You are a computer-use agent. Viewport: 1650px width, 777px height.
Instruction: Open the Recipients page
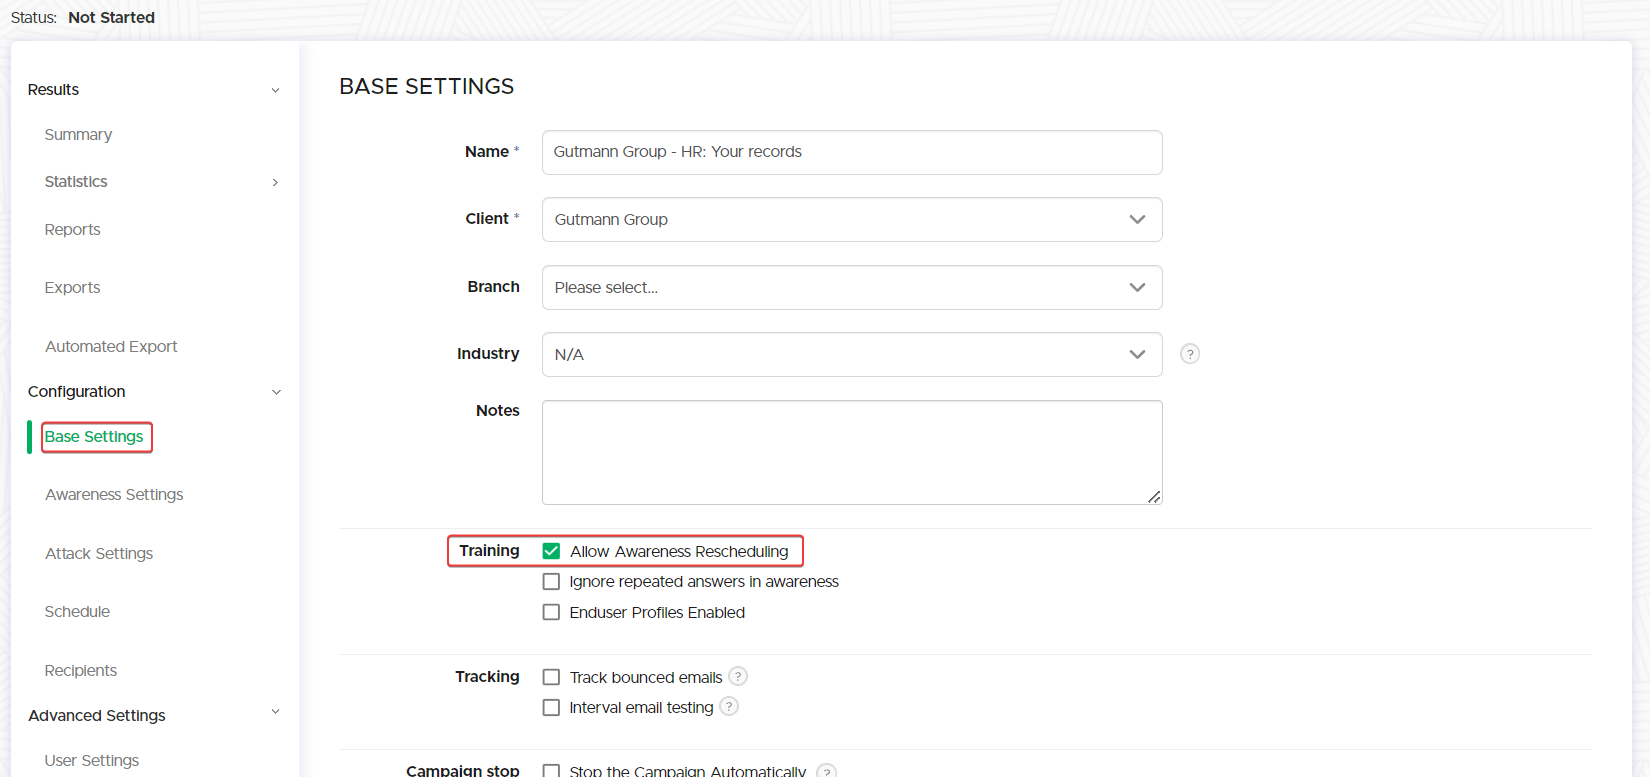coord(81,671)
